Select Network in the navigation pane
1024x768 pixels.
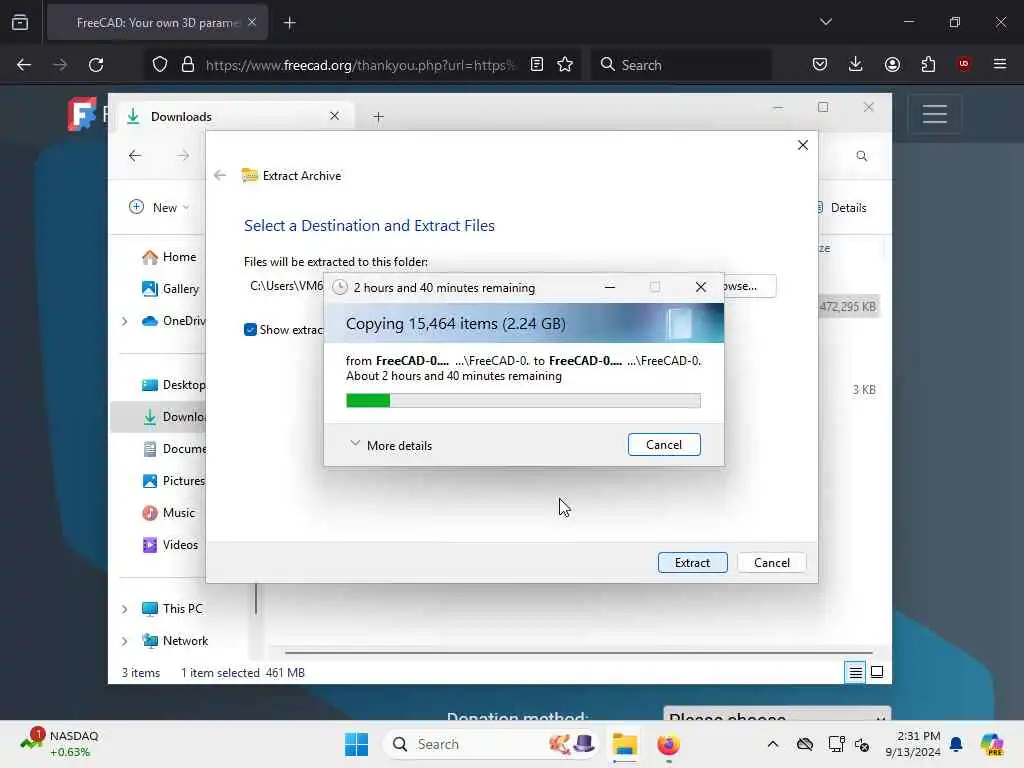coord(175,641)
